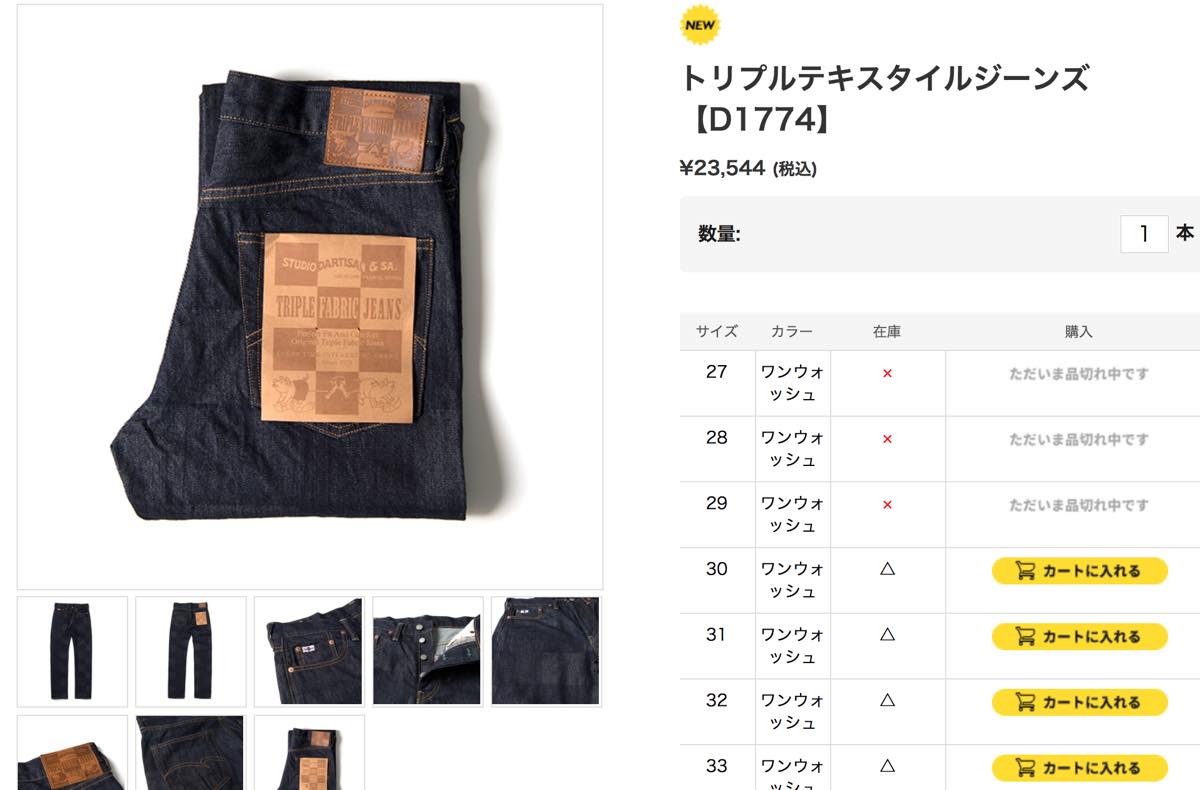
Task: View the pocket stitching detail thumbnail
Action: [x=191, y=753]
